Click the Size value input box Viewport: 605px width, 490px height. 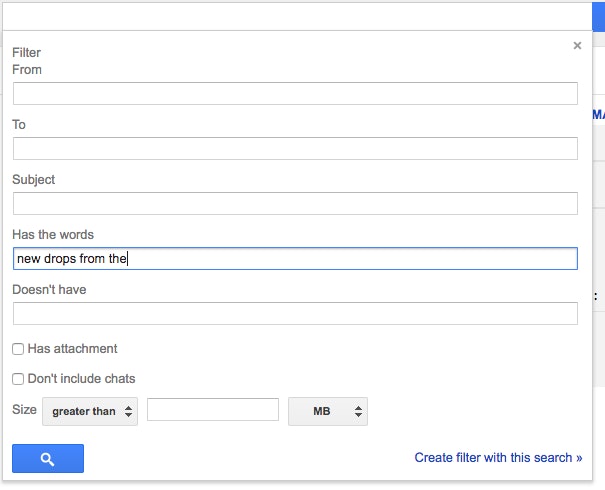pyautogui.click(x=212, y=410)
